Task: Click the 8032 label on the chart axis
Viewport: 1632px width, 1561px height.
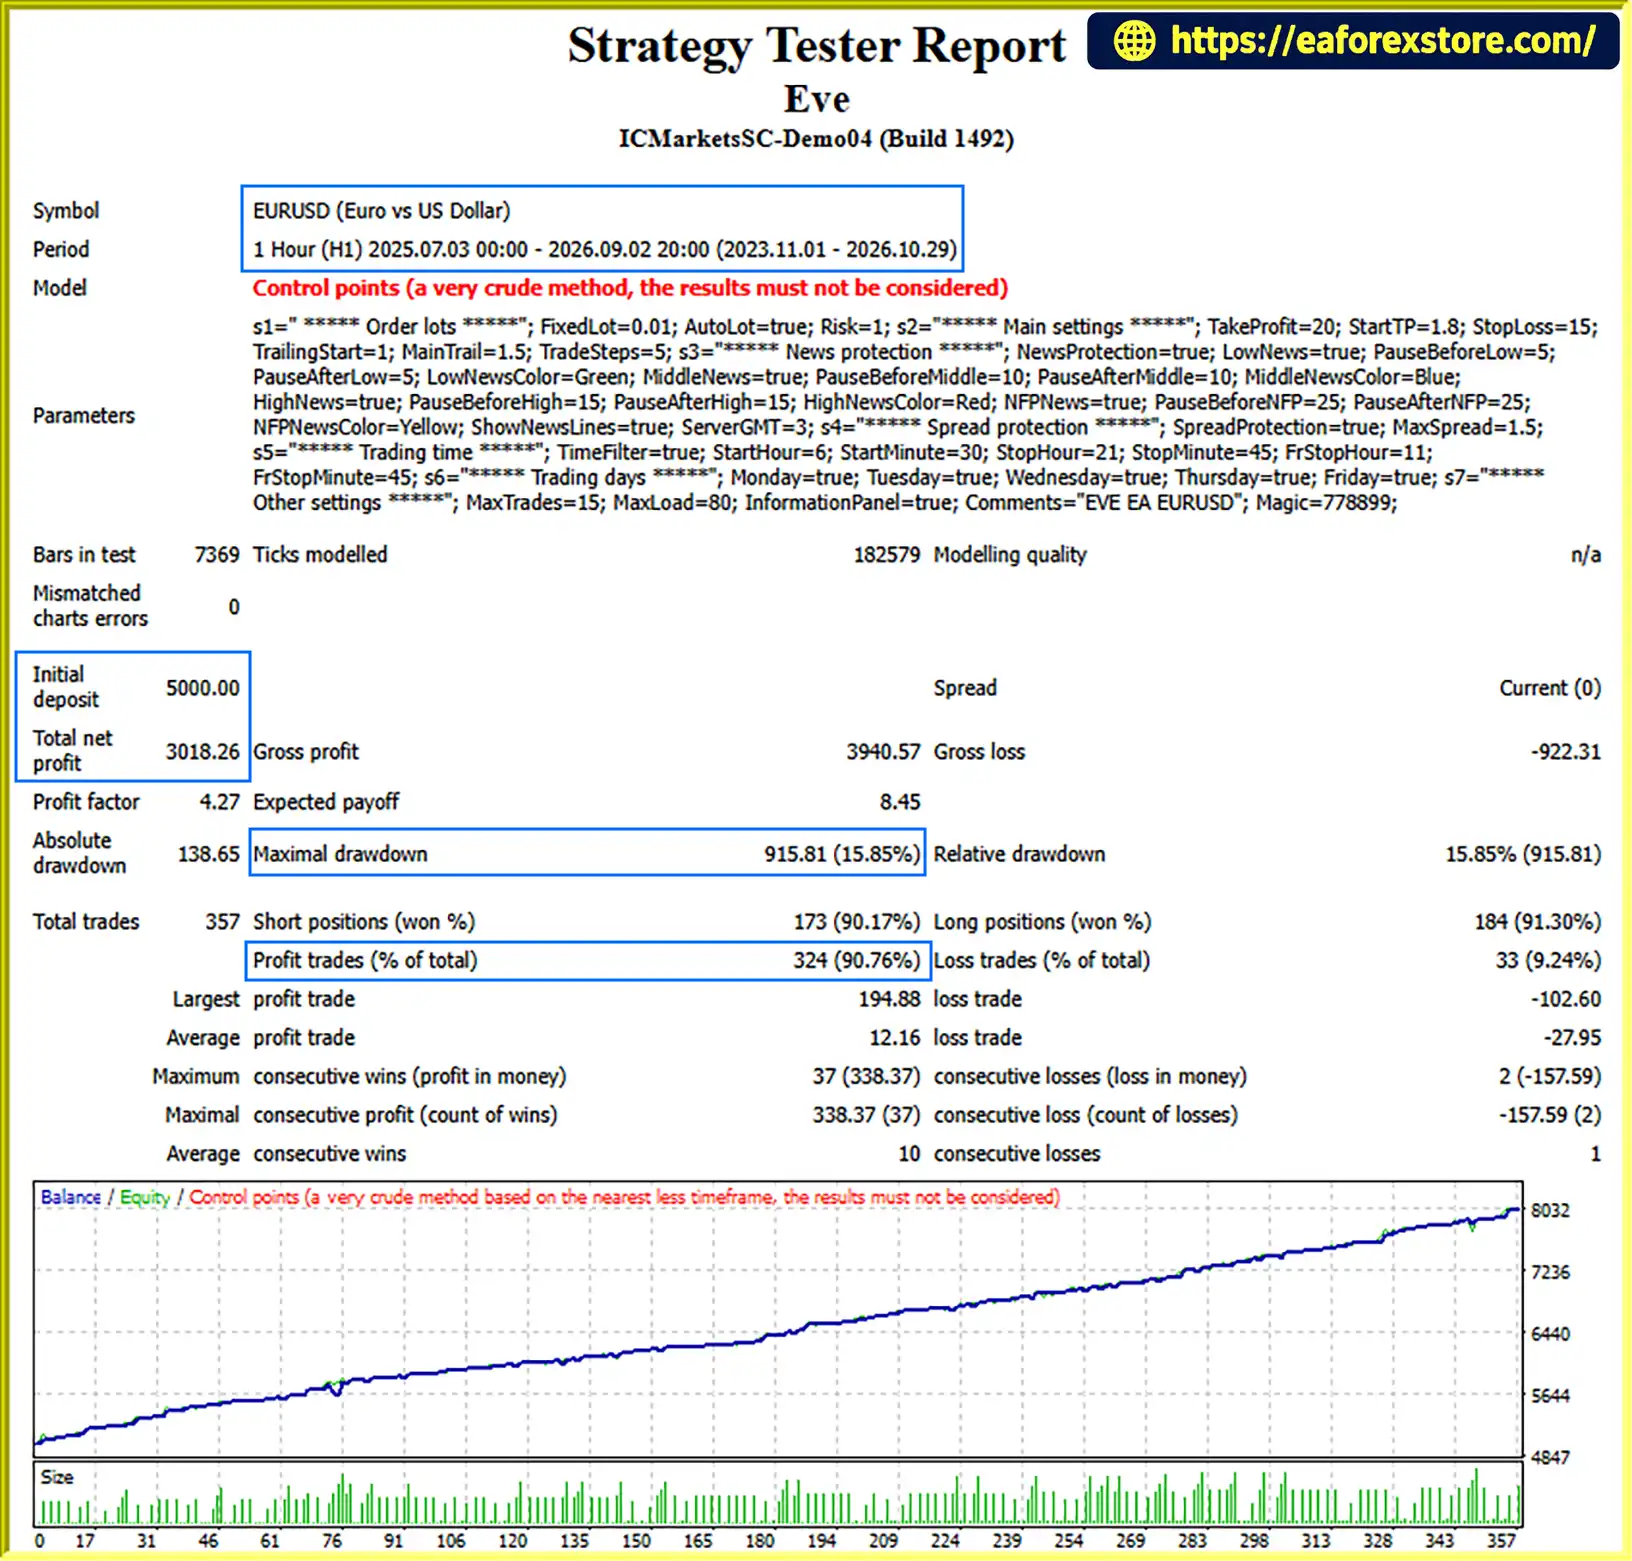Action: [1550, 1211]
